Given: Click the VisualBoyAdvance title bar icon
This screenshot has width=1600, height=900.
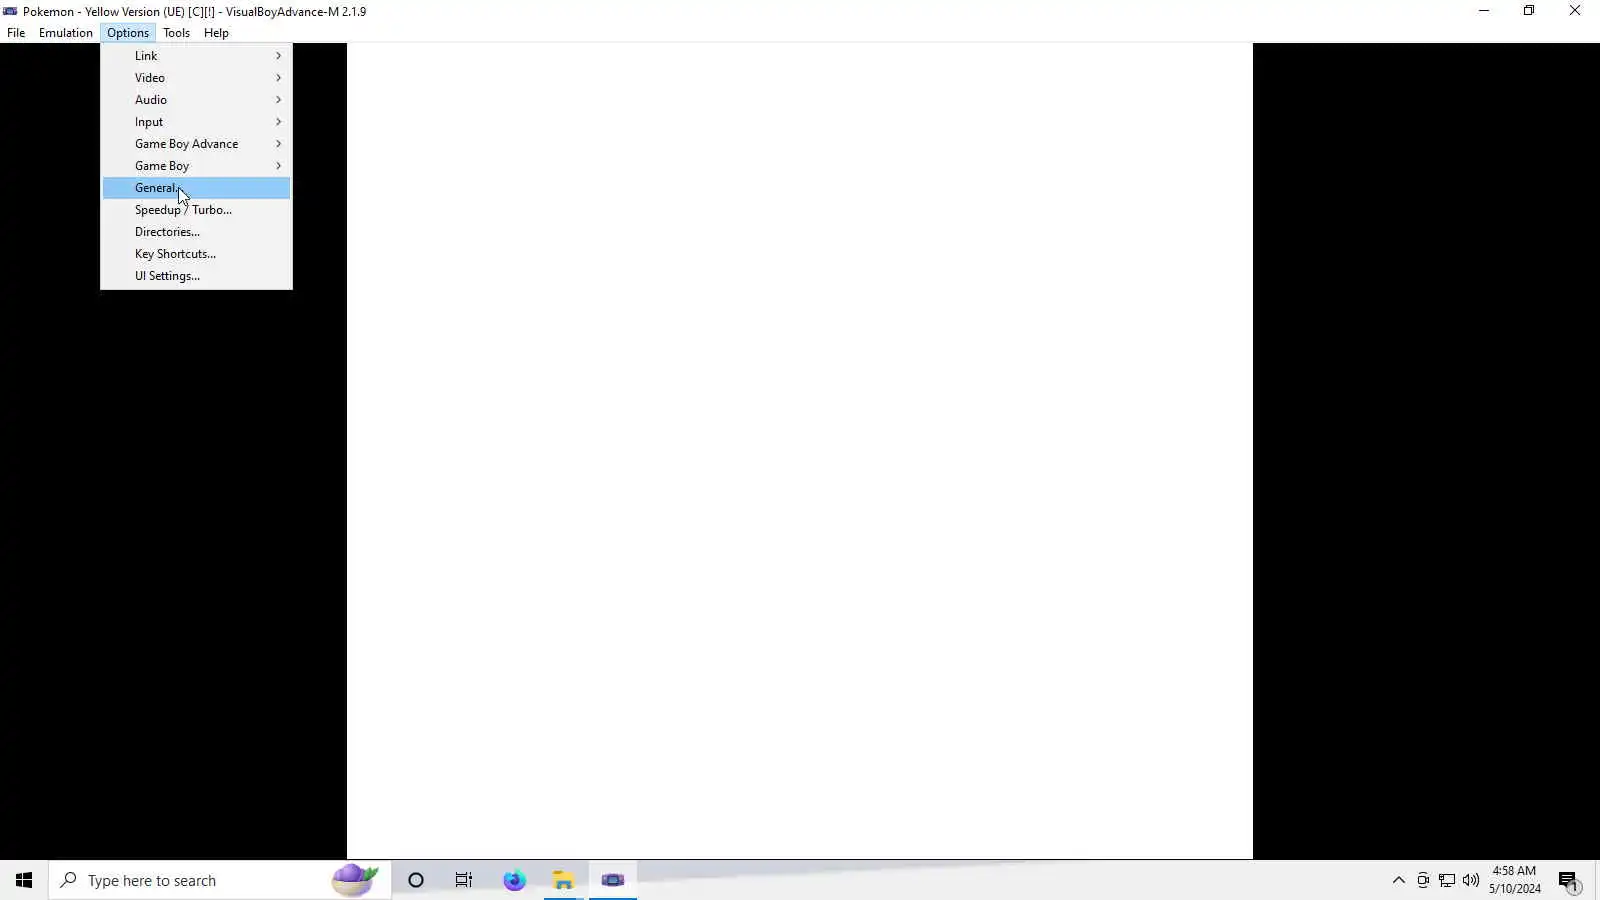Looking at the screenshot, I should pos(10,11).
